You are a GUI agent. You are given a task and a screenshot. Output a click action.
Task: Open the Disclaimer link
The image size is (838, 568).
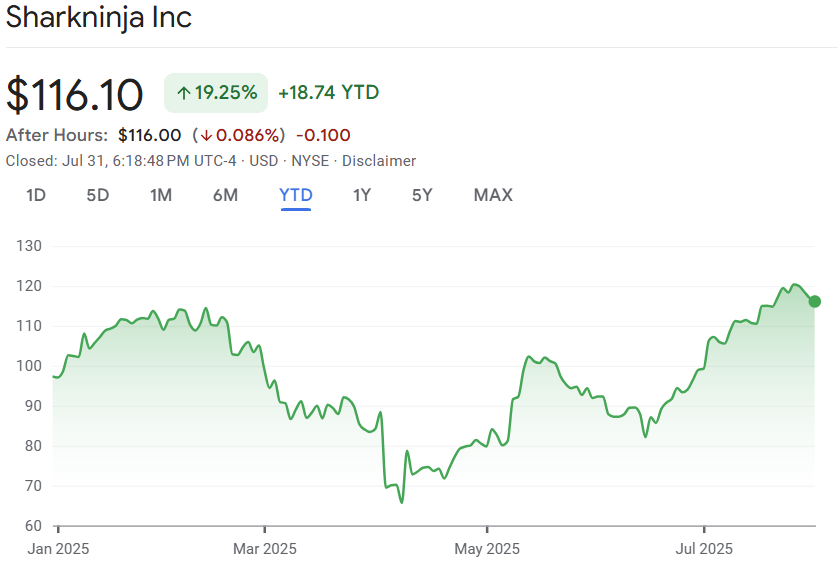click(379, 161)
